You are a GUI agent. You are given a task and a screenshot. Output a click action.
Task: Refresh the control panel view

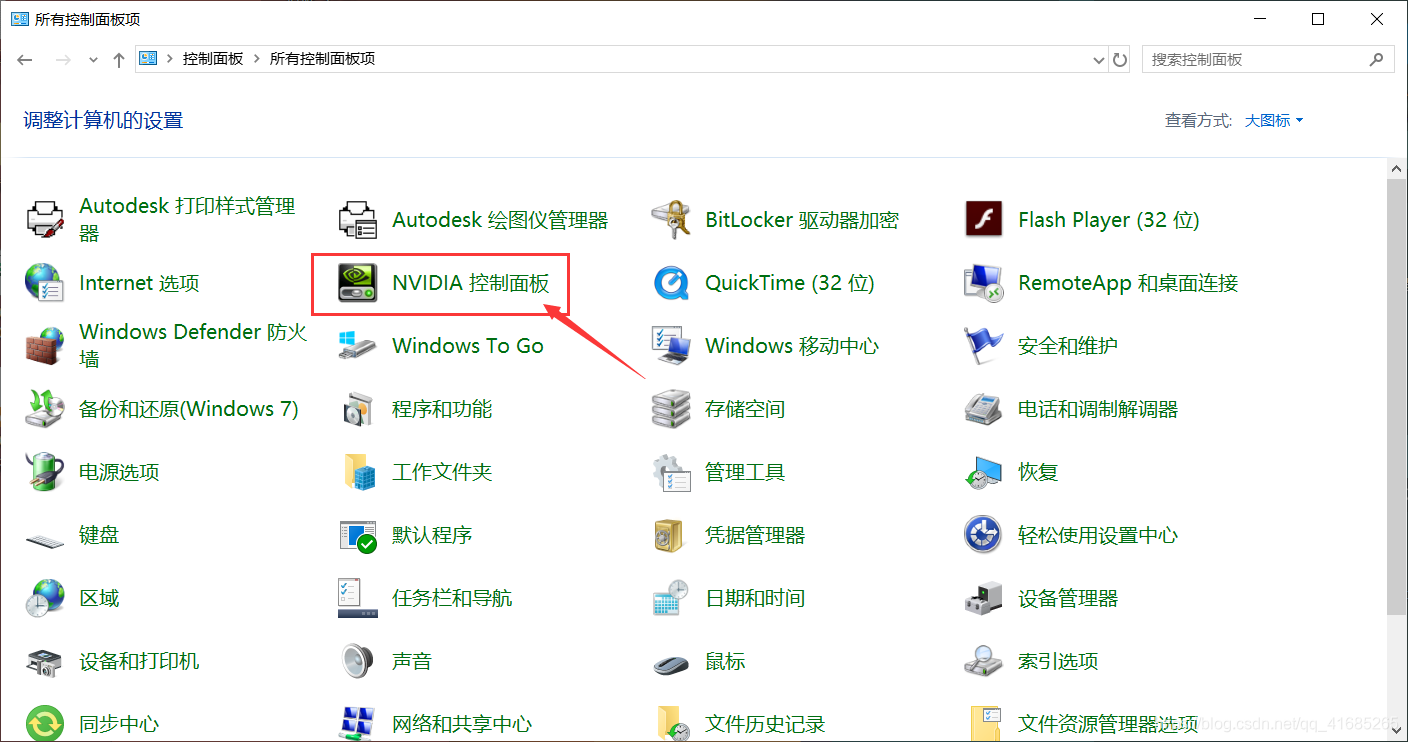point(1120,60)
